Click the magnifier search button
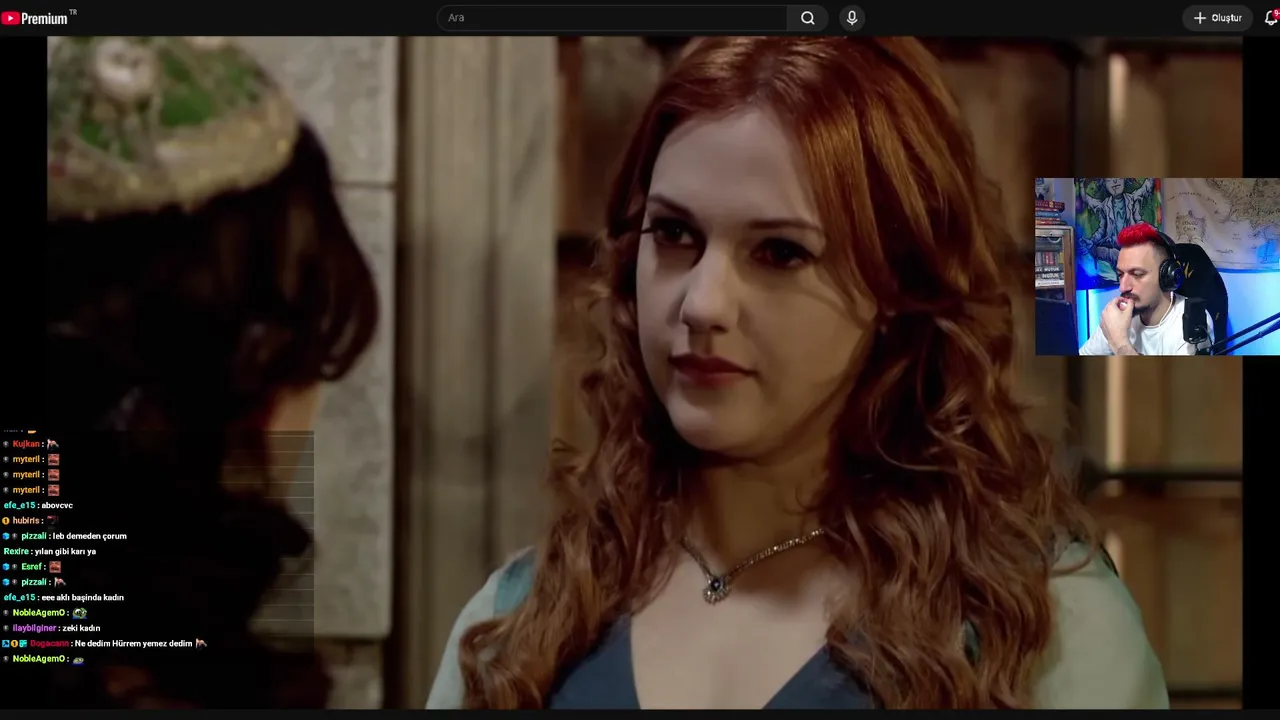Viewport: 1280px width, 720px height. 808,18
